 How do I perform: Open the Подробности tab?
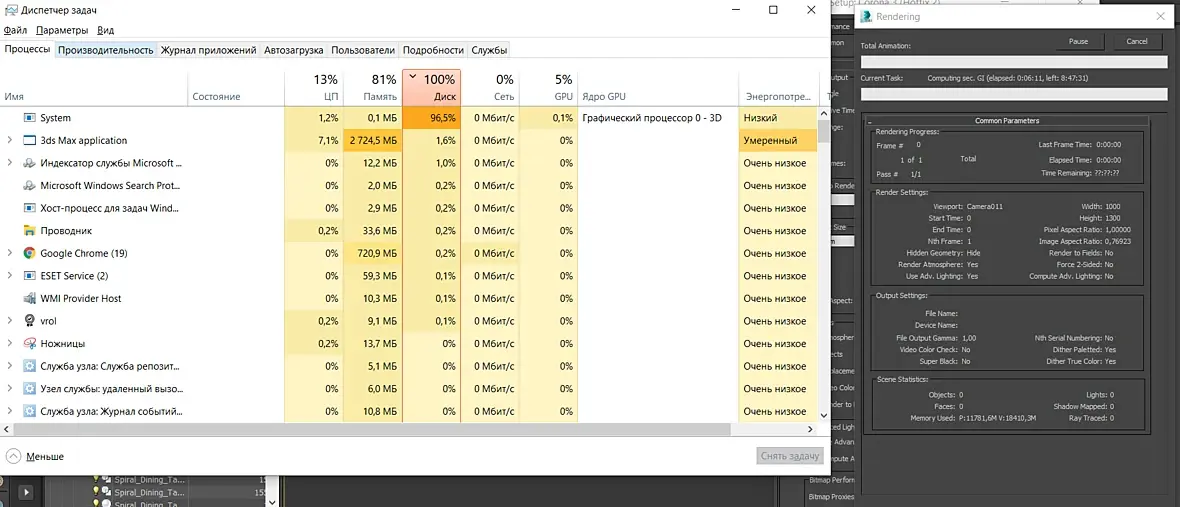434,50
